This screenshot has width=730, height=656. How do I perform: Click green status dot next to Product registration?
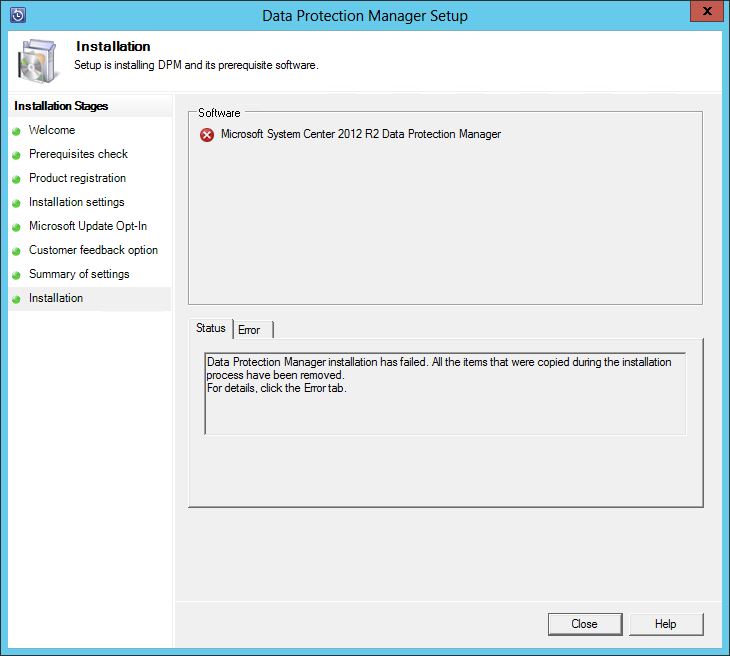click(16, 179)
